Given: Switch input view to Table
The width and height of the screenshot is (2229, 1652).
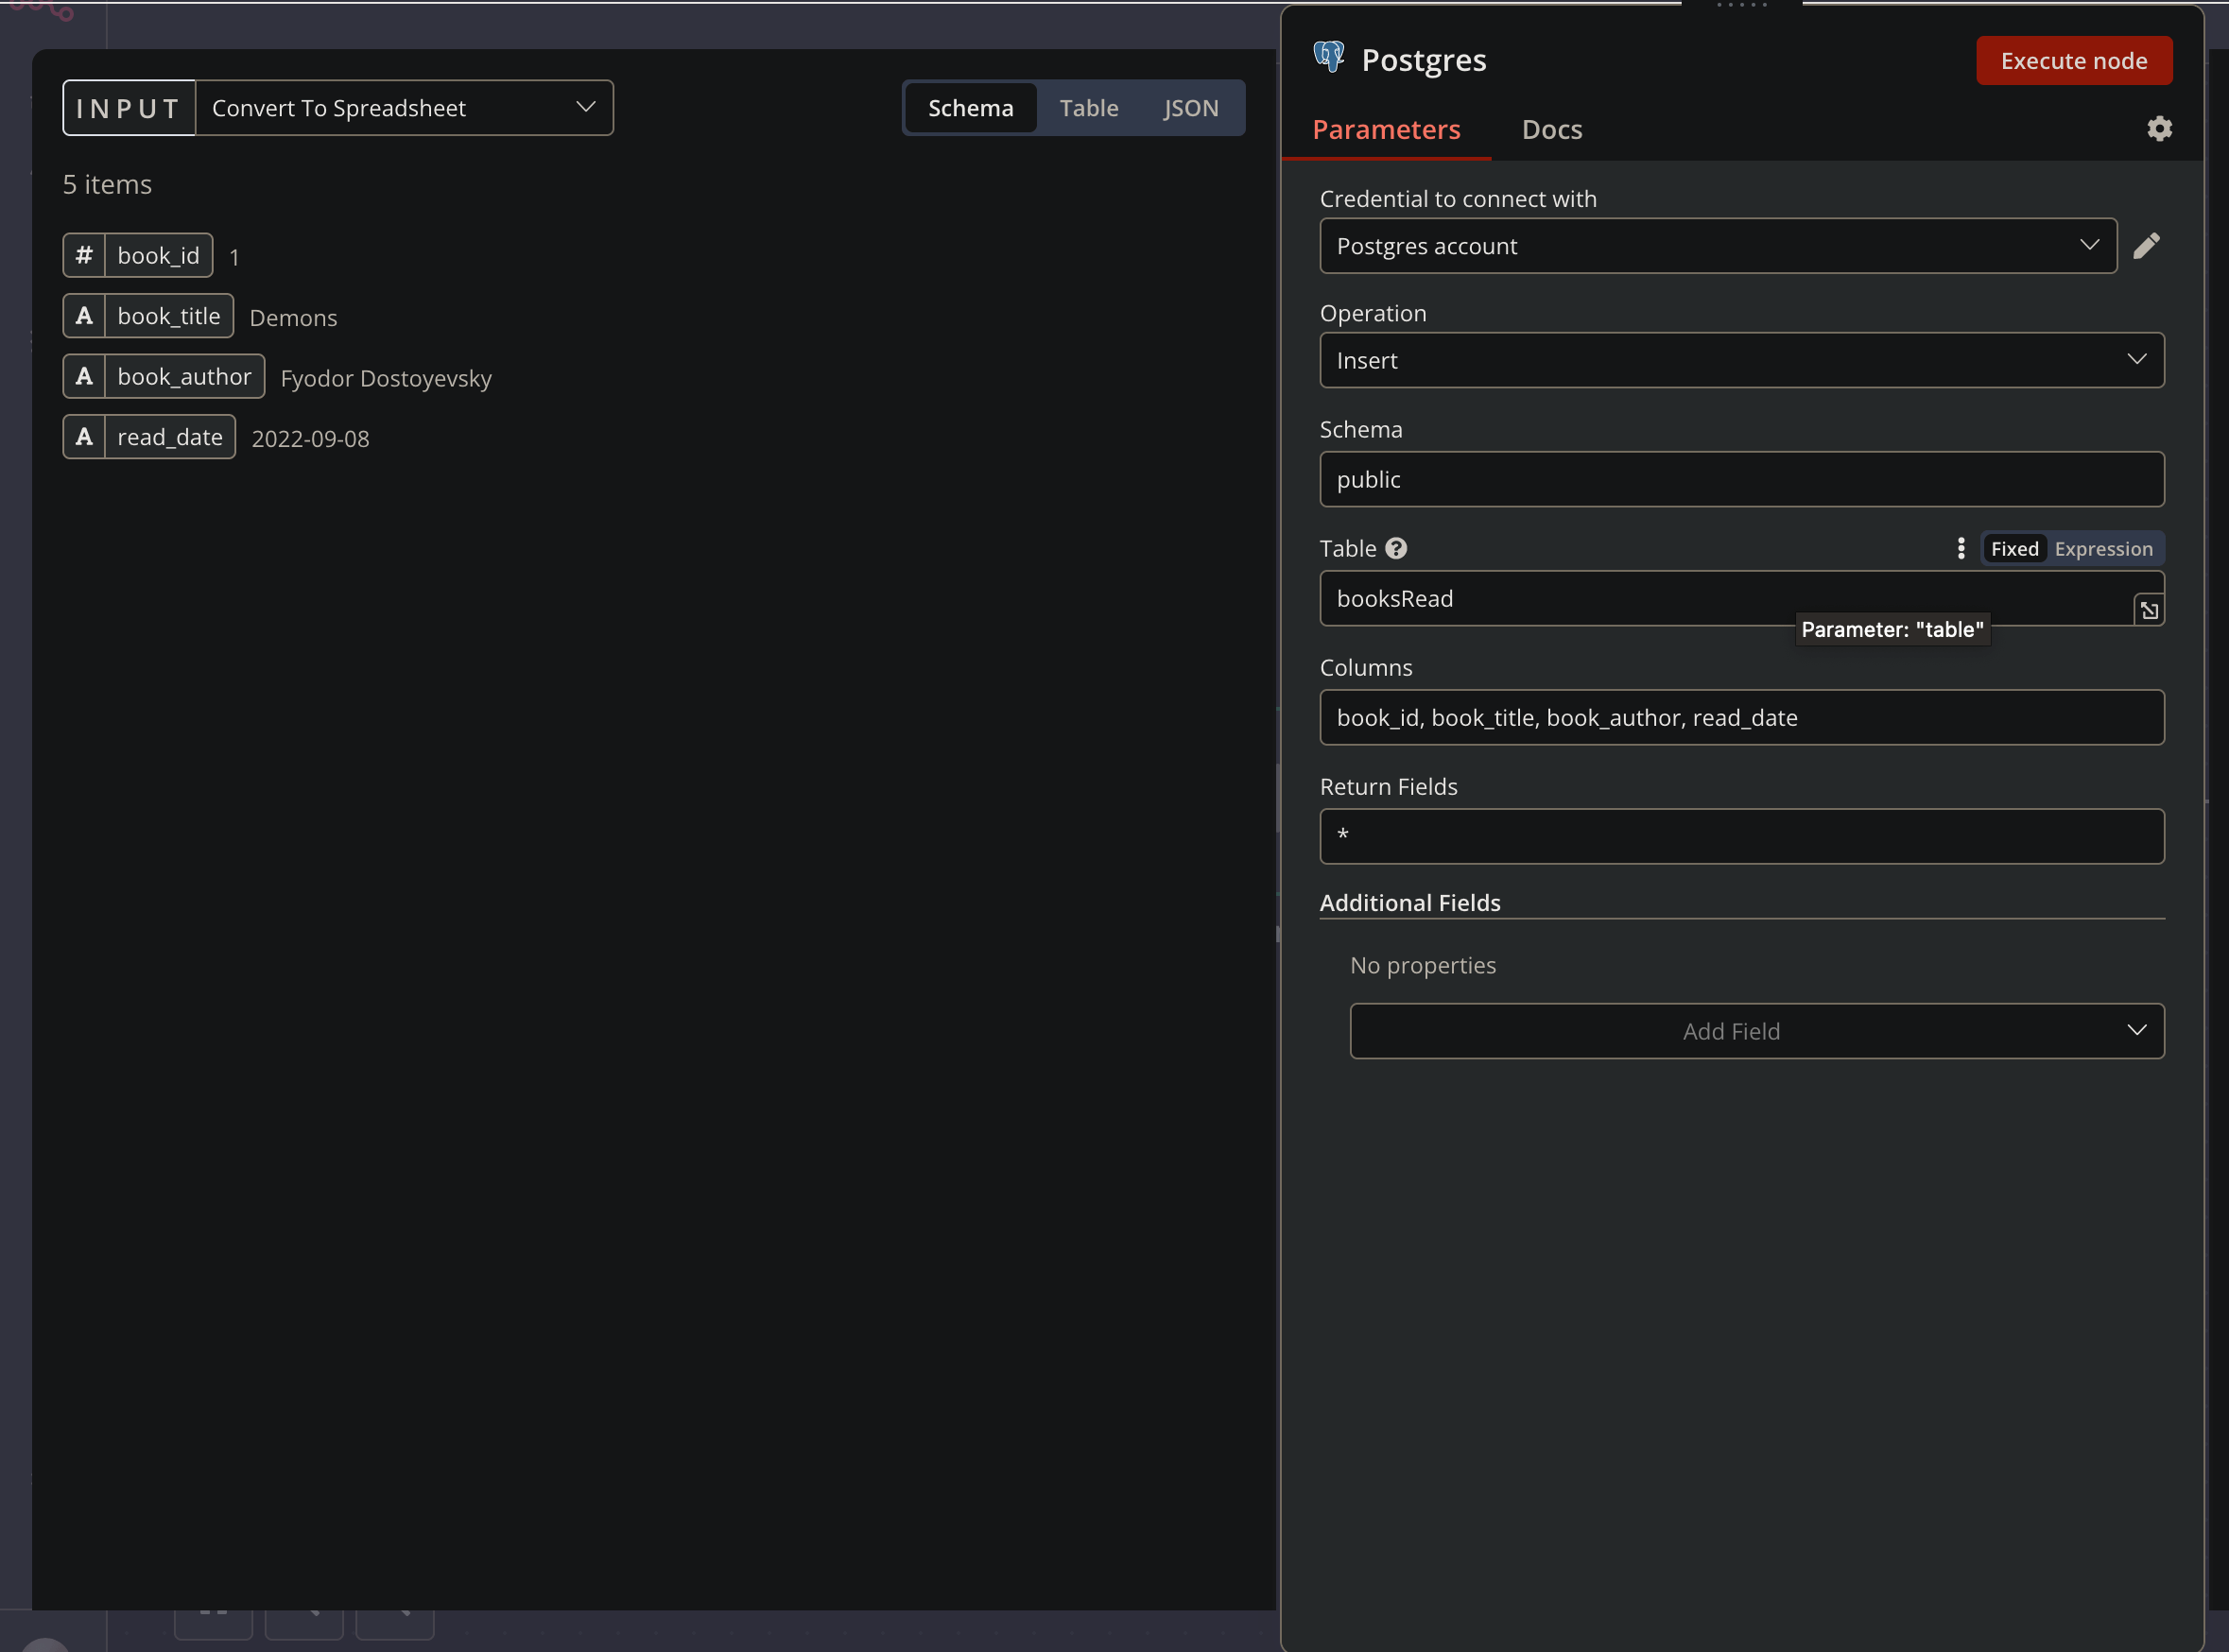Looking at the screenshot, I should click(x=1089, y=107).
